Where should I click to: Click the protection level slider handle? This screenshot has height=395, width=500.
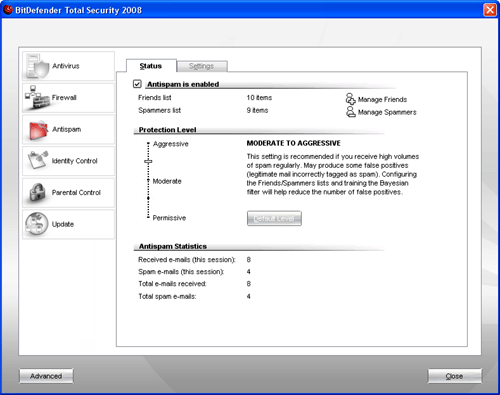(148, 161)
